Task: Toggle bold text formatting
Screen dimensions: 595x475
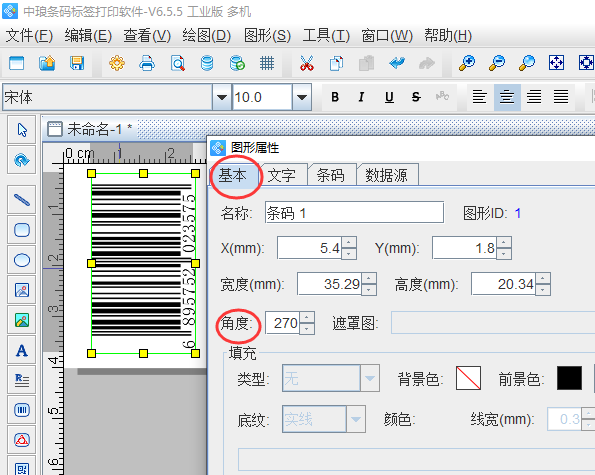Action: point(335,97)
